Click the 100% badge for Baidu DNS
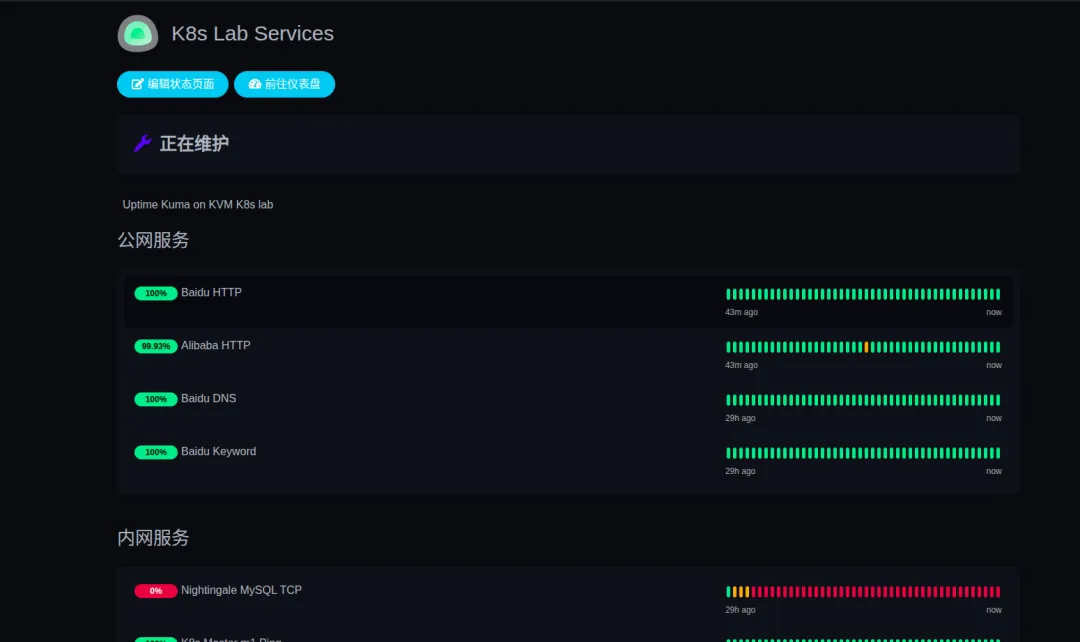Screen dimensions: 1080x642 point(156,400)
